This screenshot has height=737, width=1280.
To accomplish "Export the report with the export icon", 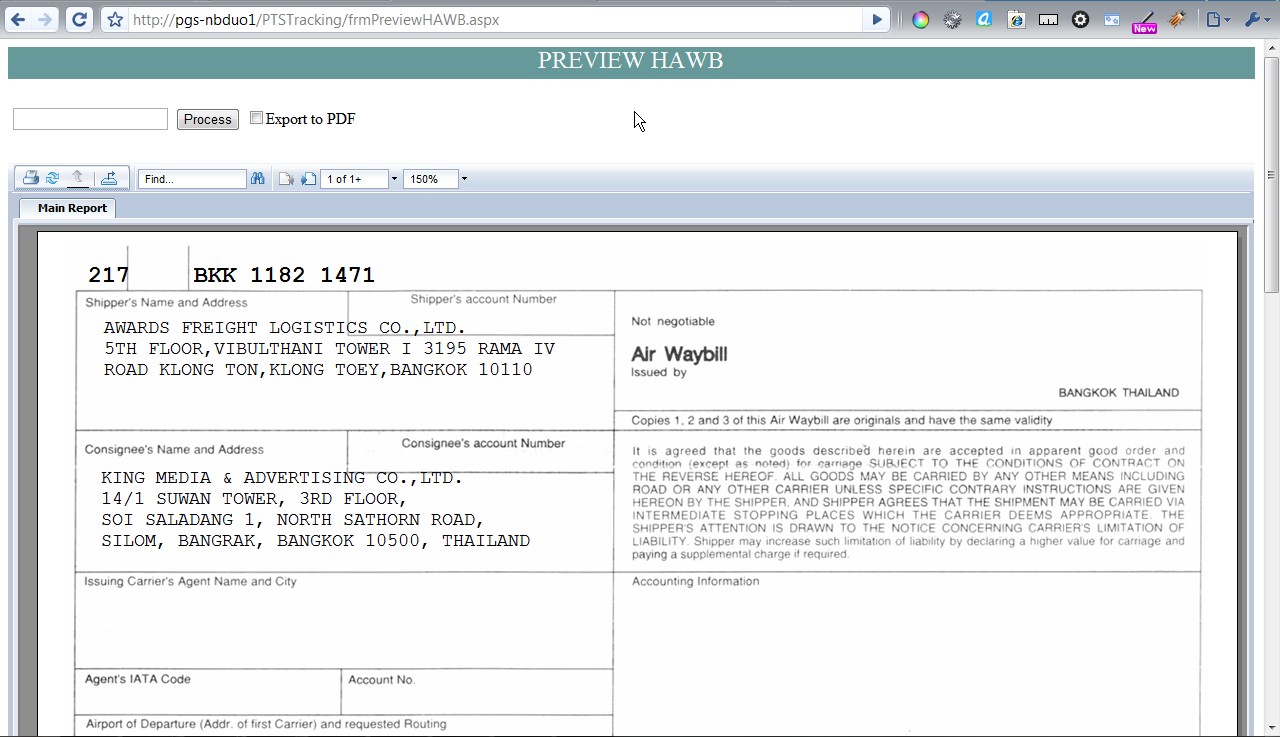I will coord(109,178).
